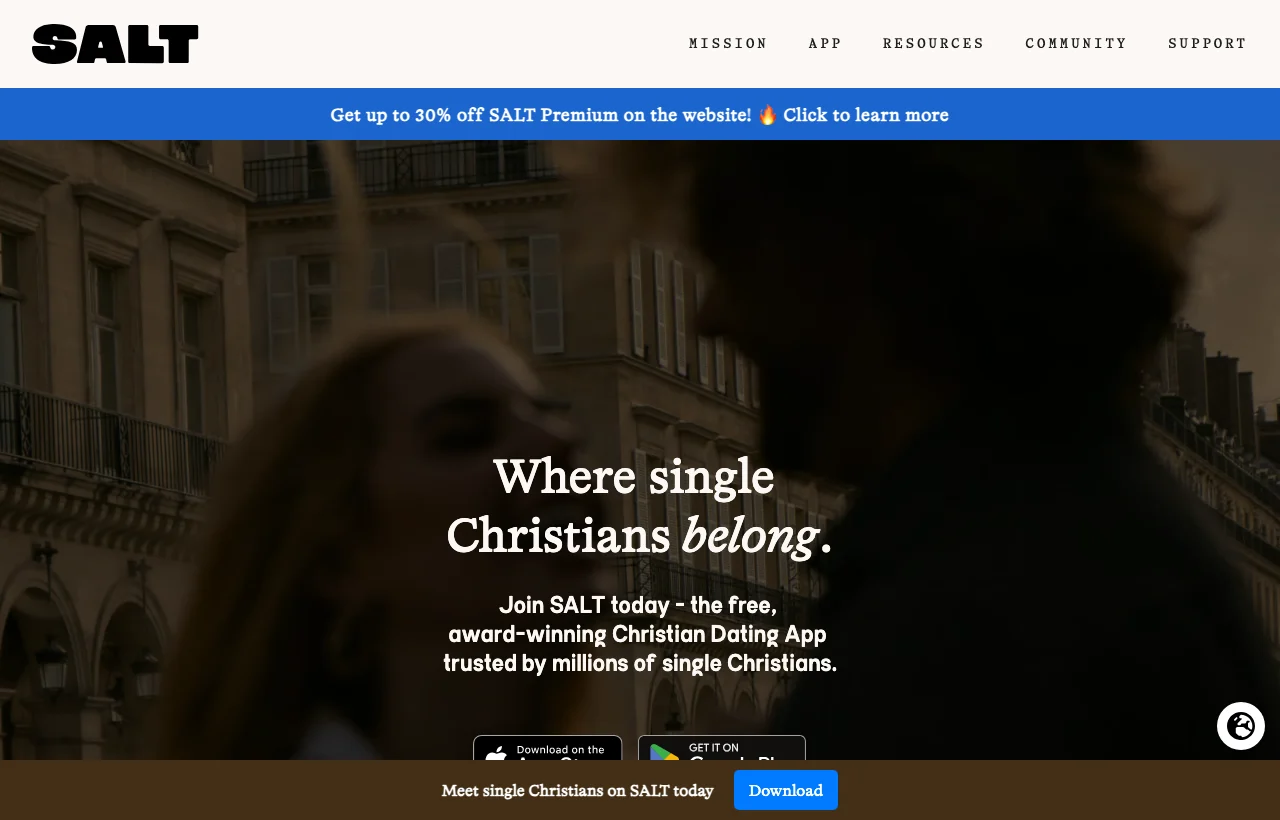Click the Download on the App Store badge
The height and width of the screenshot is (820, 1280).
pyautogui.click(x=548, y=748)
